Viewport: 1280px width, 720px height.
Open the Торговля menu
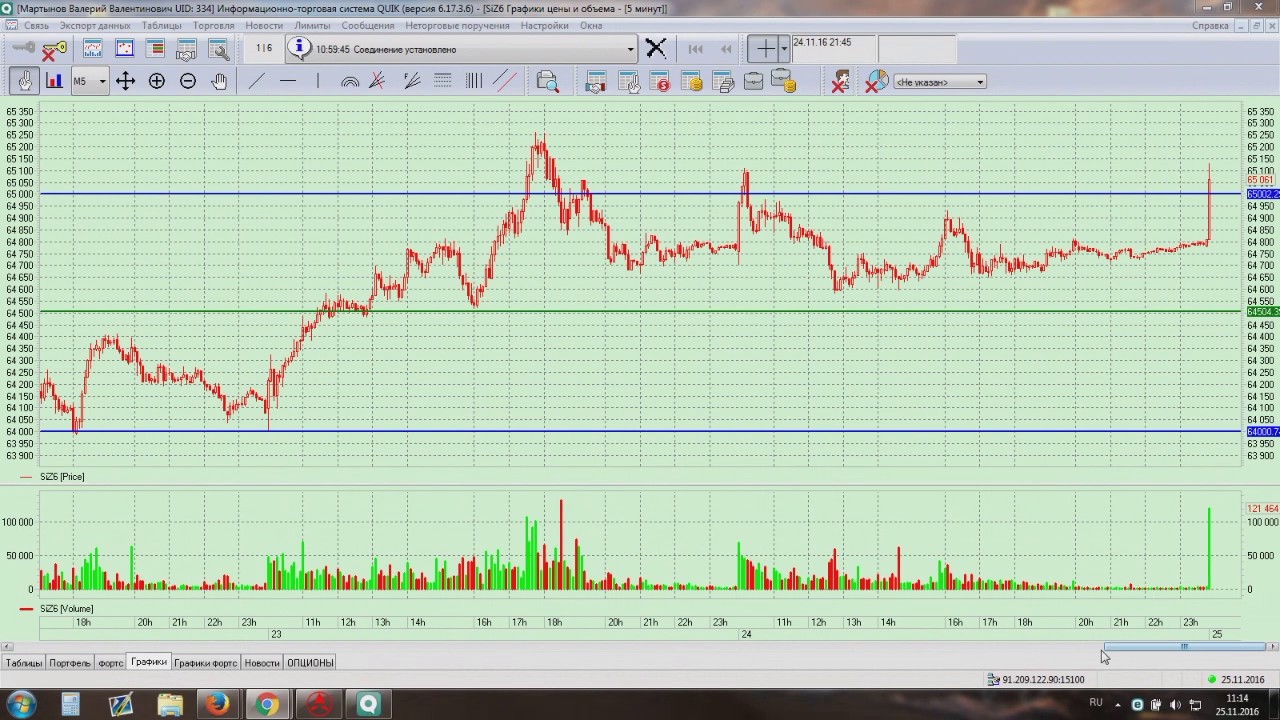pyautogui.click(x=214, y=25)
